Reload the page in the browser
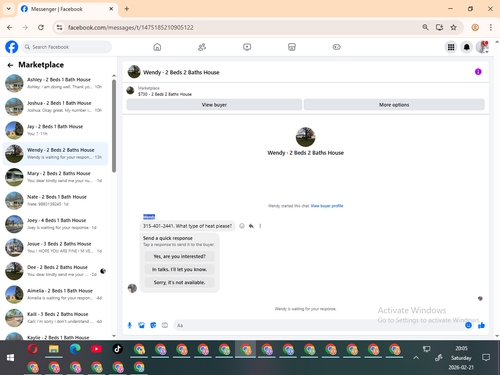The height and width of the screenshot is (375, 500). (x=41, y=27)
